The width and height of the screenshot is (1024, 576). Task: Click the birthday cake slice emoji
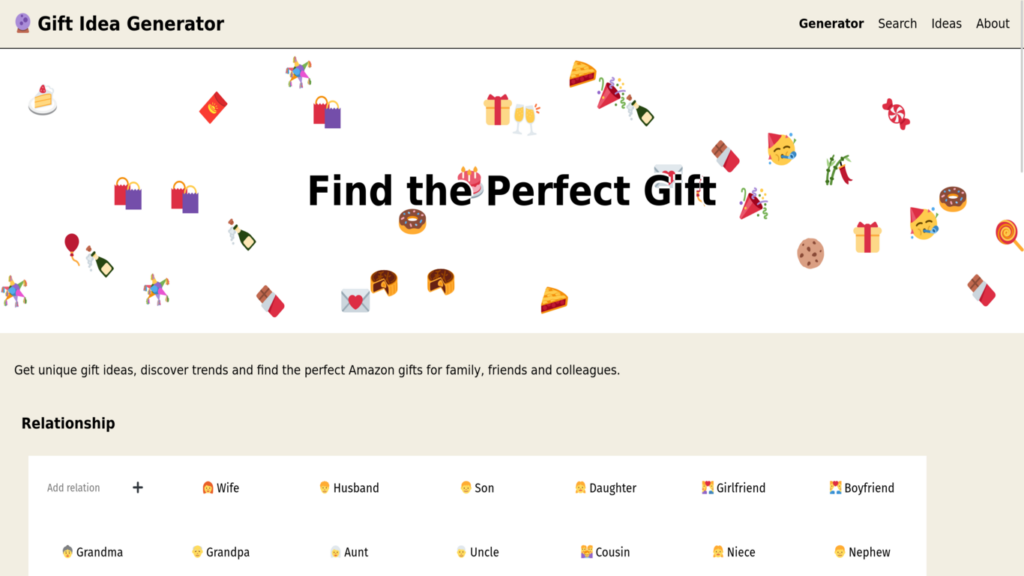[42, 99]
